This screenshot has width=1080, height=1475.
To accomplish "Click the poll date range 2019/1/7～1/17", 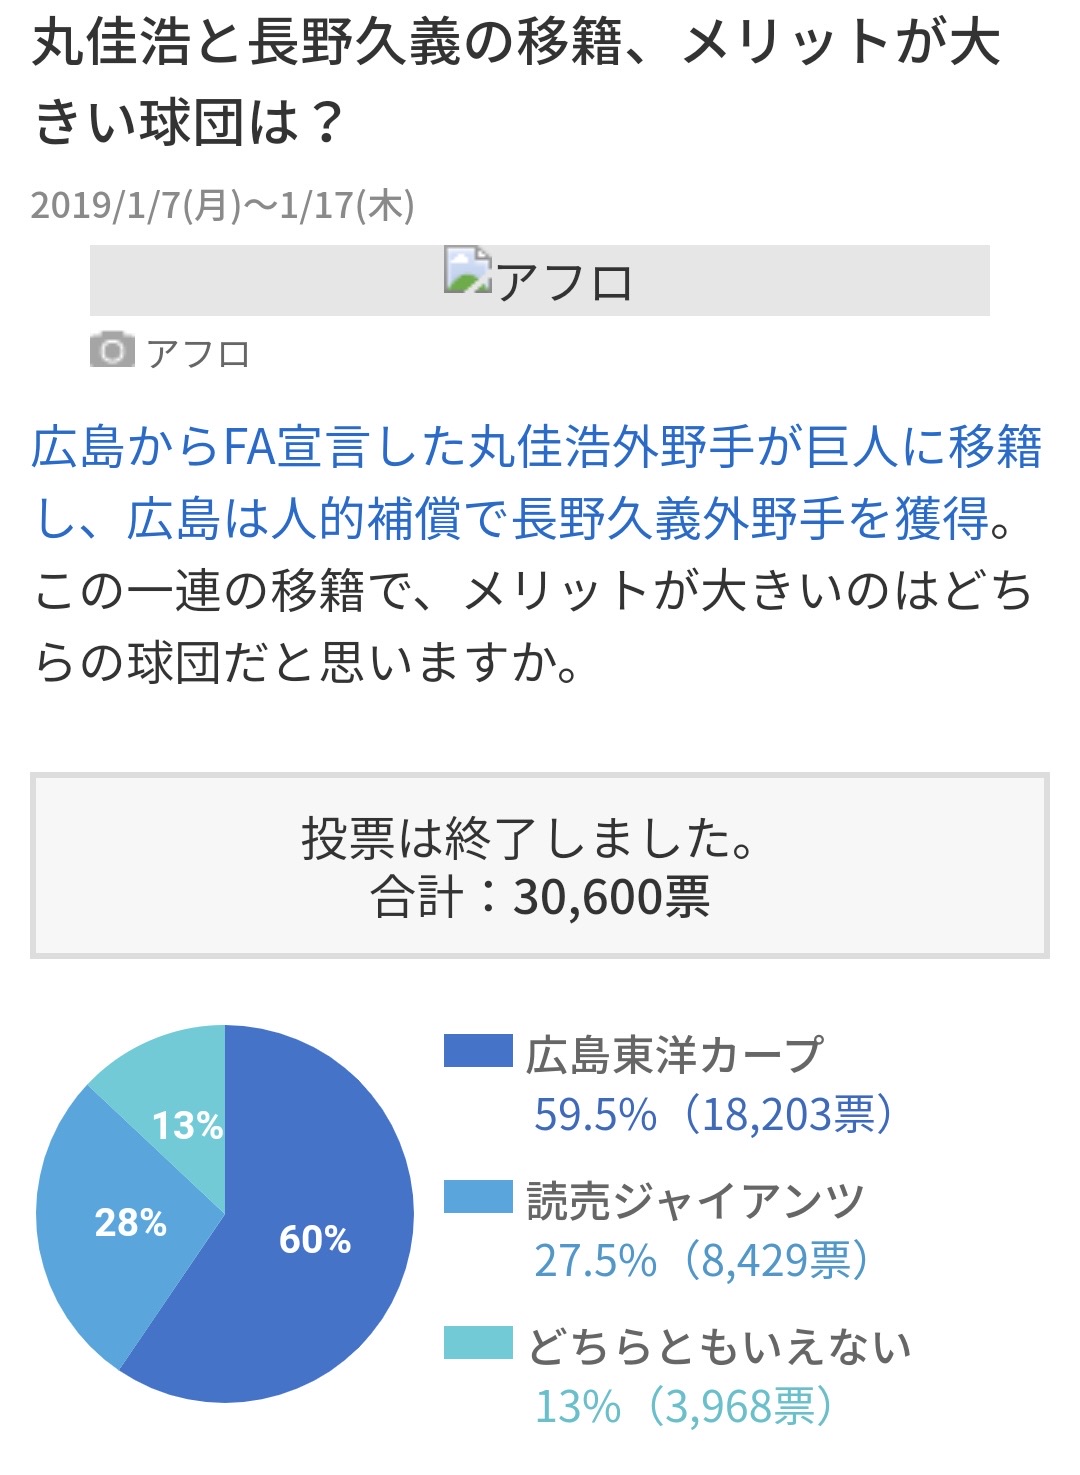I will coord(222,205).
